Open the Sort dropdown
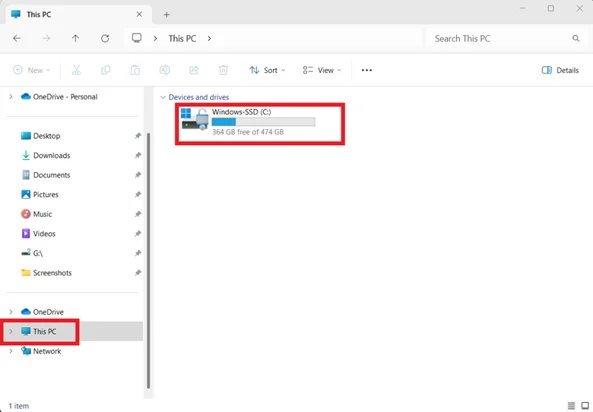This screenshot has width=593, height=412. [x=267, y=70]
